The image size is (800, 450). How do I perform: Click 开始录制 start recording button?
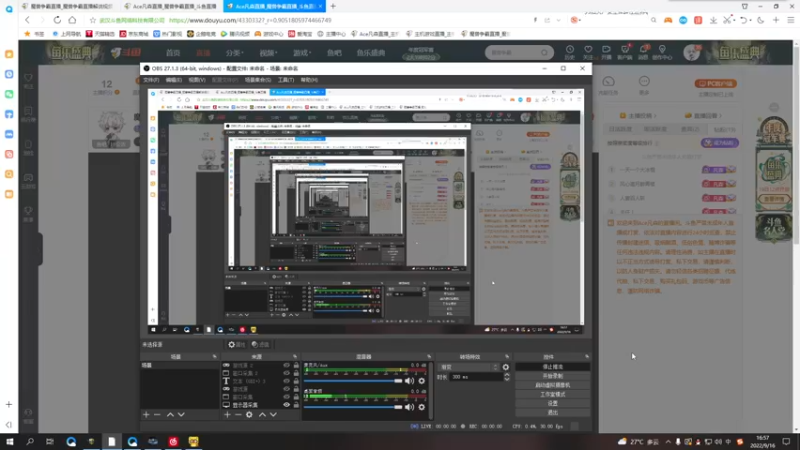553,376
